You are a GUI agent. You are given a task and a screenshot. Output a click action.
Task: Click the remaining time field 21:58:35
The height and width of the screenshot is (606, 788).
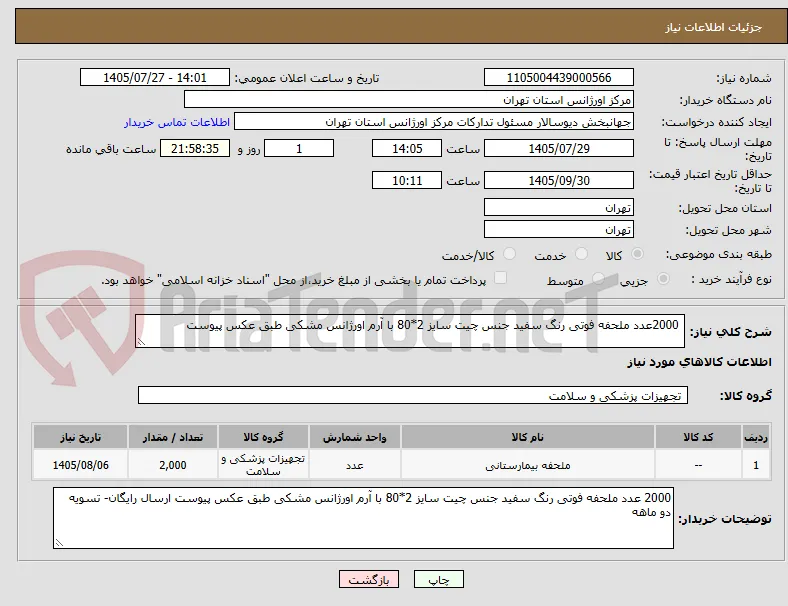tap(195, 148)
